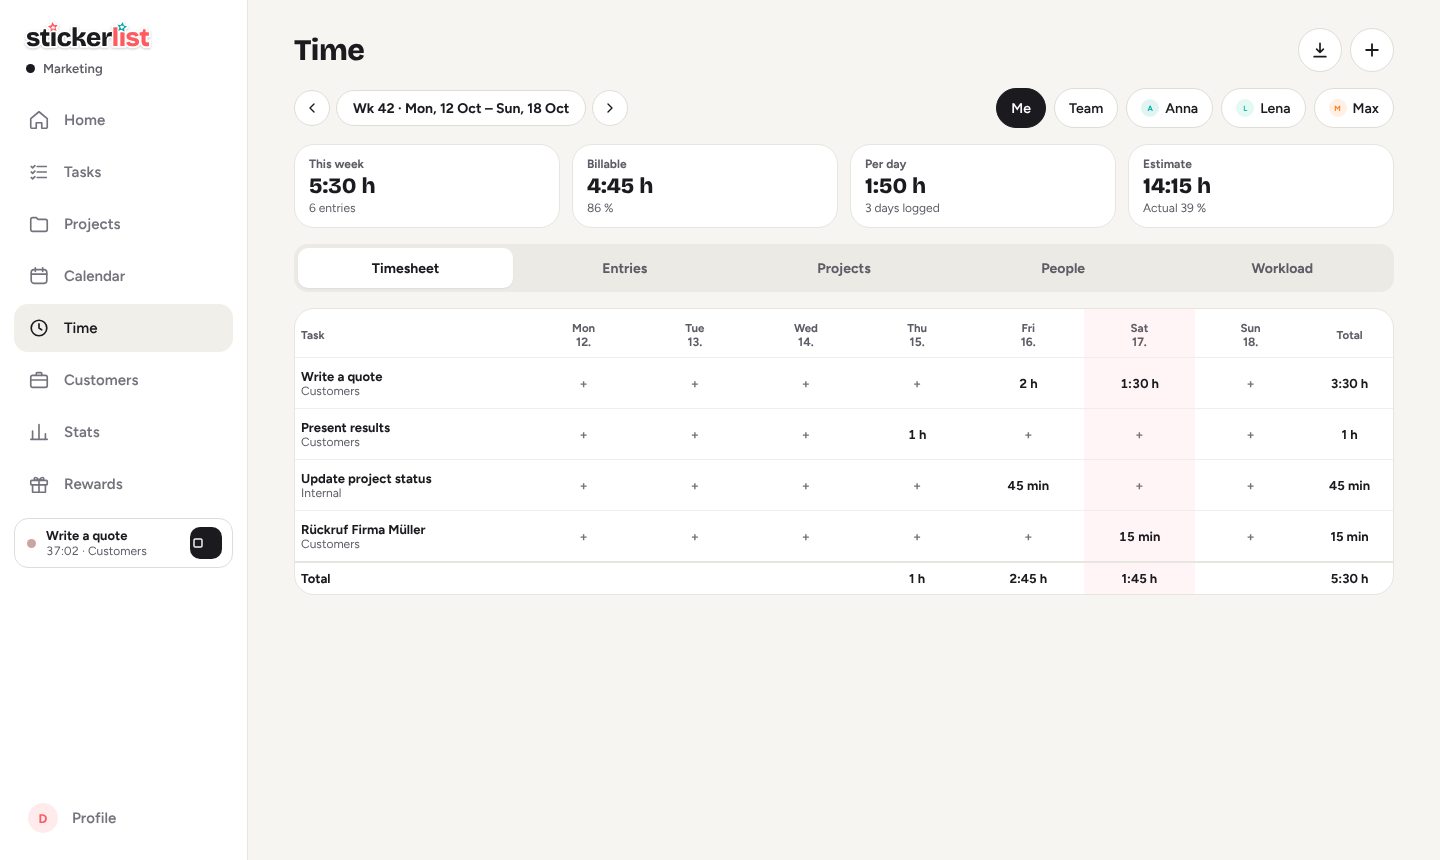This screenshot has height=860, width=1440.
Task: Click the plus add entry icon
Action: tap(1372, 50)
